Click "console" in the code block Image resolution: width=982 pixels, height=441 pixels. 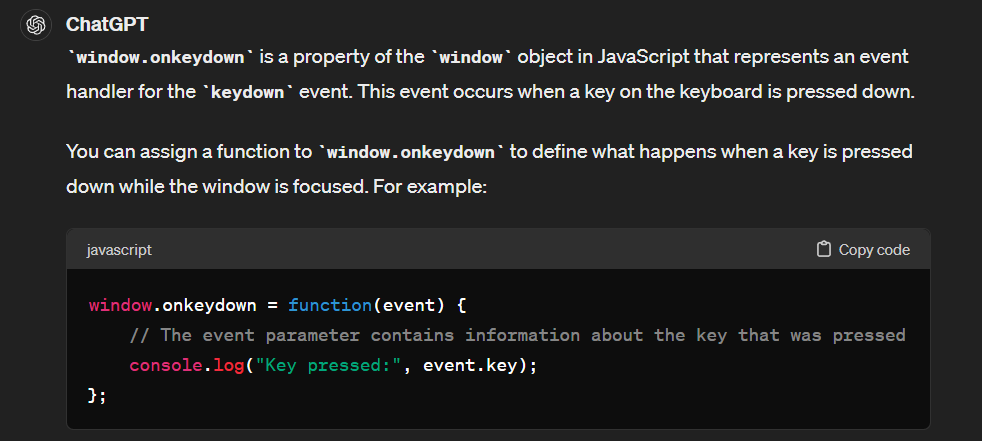click(166, 366)
